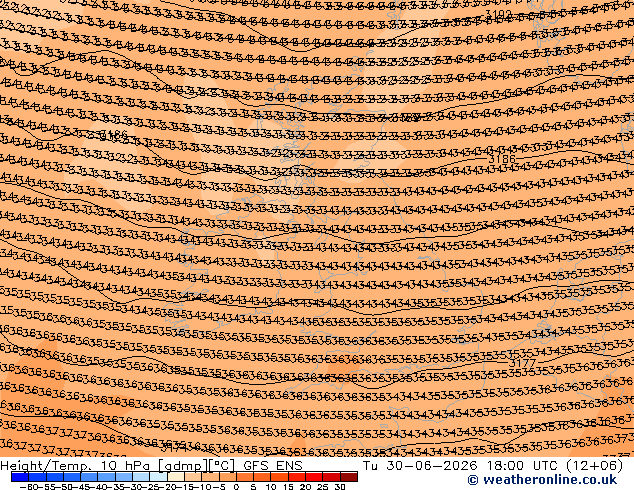Pick the legend swatch between -45 and -40
This screenshot has height=490, width=634.
(89, 477)
